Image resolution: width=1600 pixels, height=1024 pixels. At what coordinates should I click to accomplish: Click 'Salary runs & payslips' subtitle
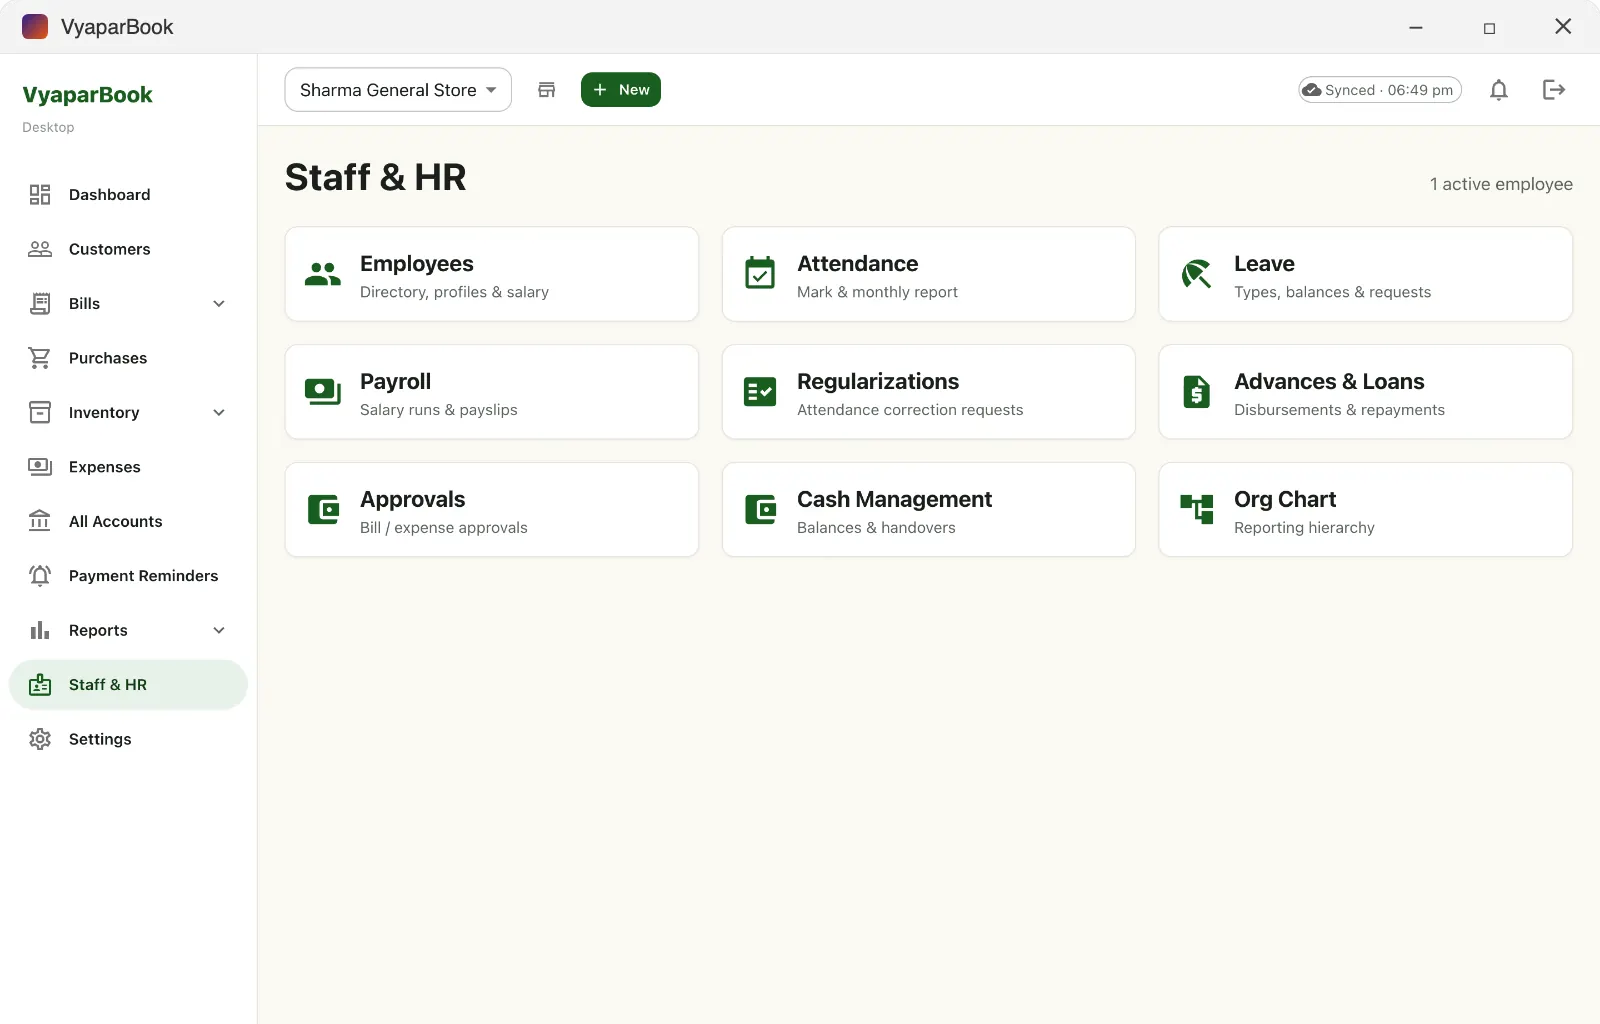439,410
